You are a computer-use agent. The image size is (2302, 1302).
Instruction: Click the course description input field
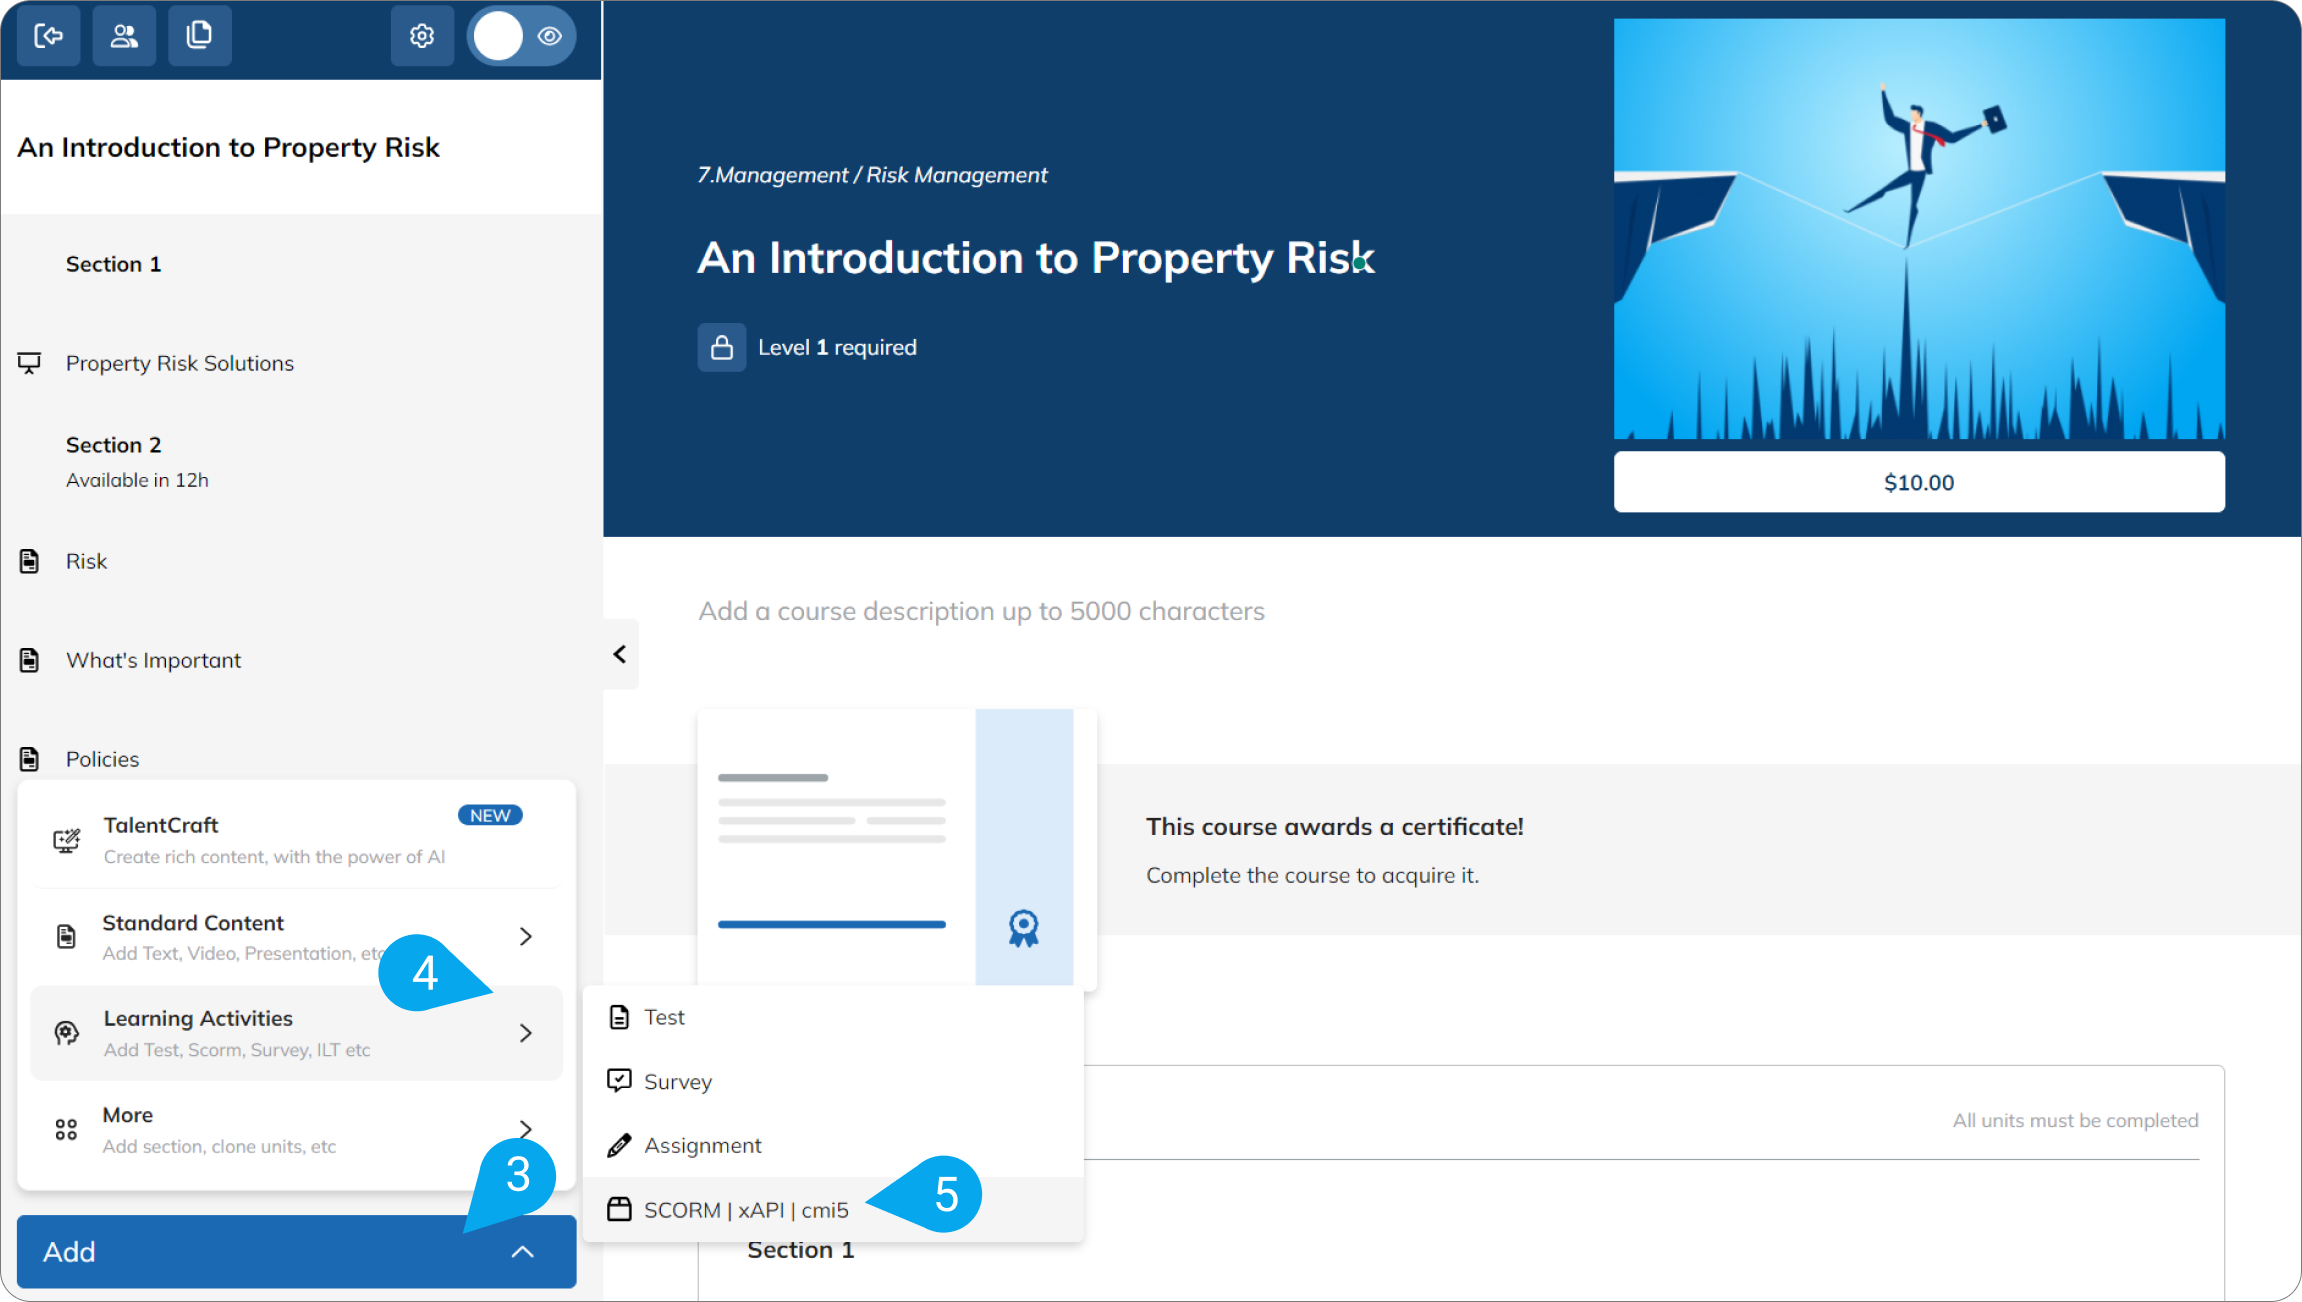[982, 611]
